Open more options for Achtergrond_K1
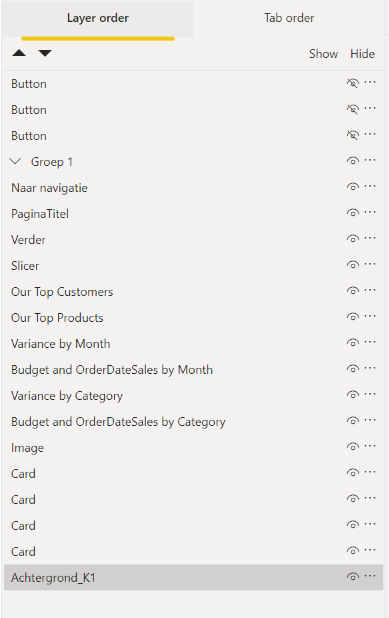This screenshot has height=618, width=389. (x=370, y=576)
